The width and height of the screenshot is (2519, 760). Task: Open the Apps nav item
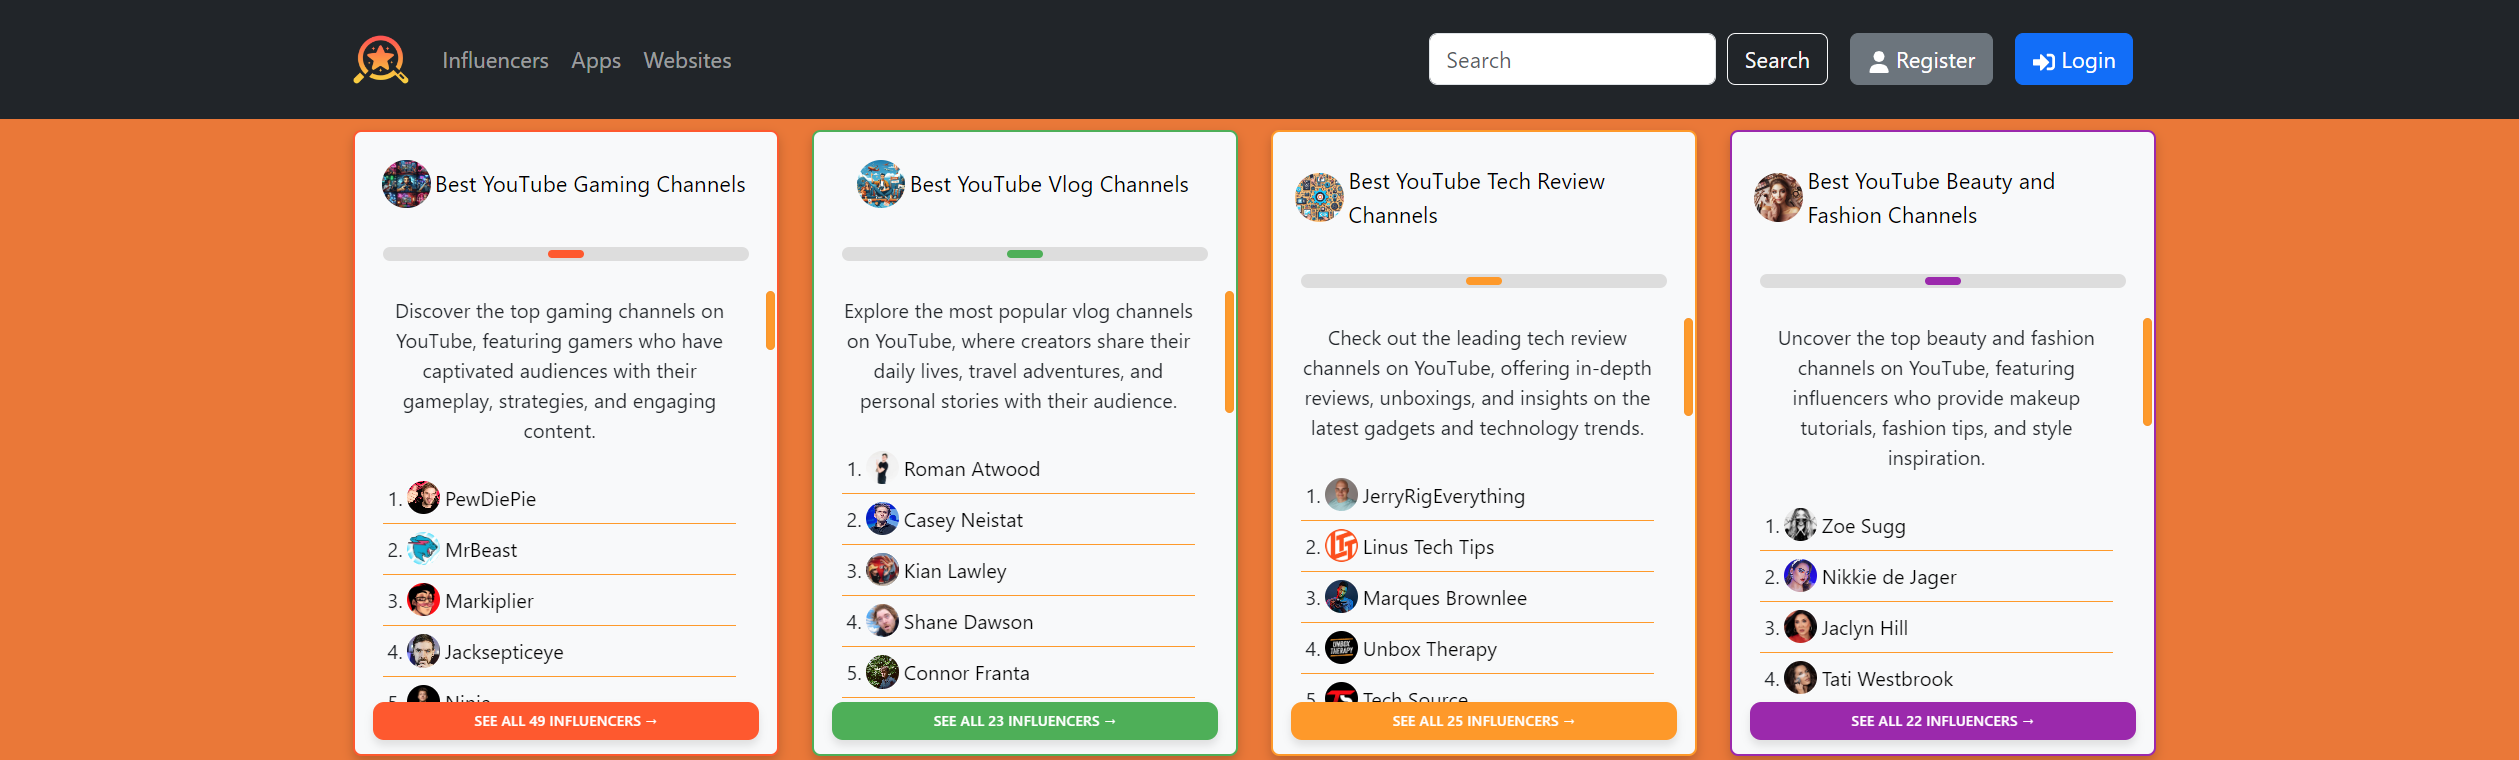596,60
